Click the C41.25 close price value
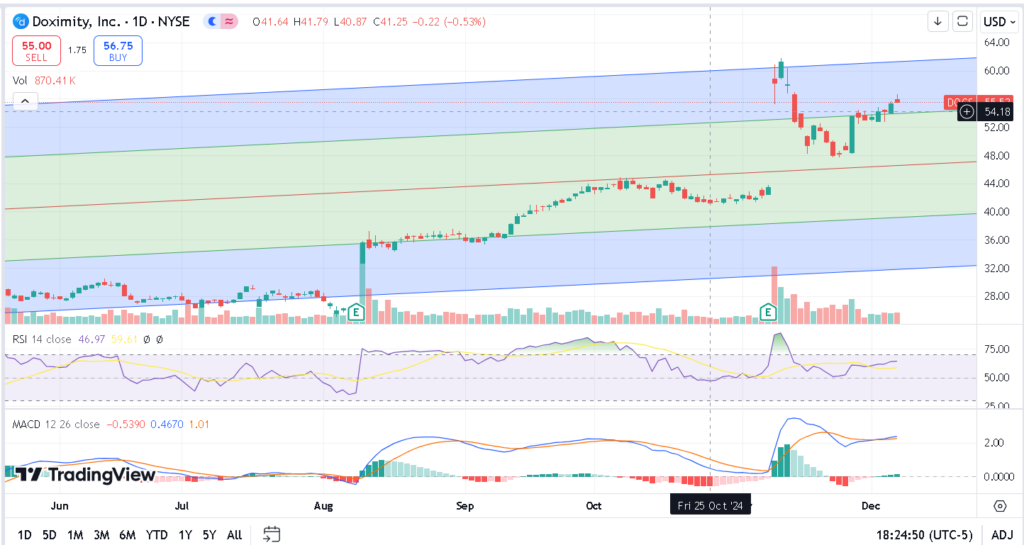Viewport: 1024px width, 545px height. tap(391, 22)
